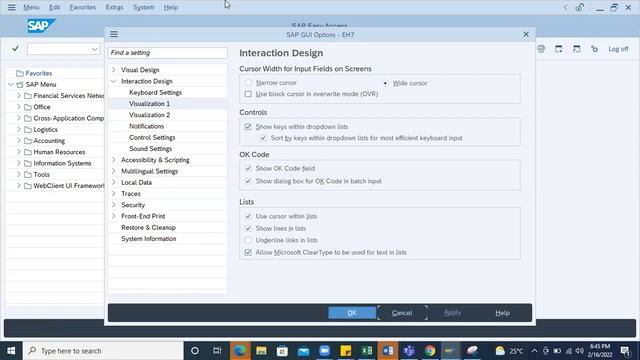Open the SAP GUI Options dialog hamburger menu
The height and width of the screenshot is (360, 640).
pos(114,34)
